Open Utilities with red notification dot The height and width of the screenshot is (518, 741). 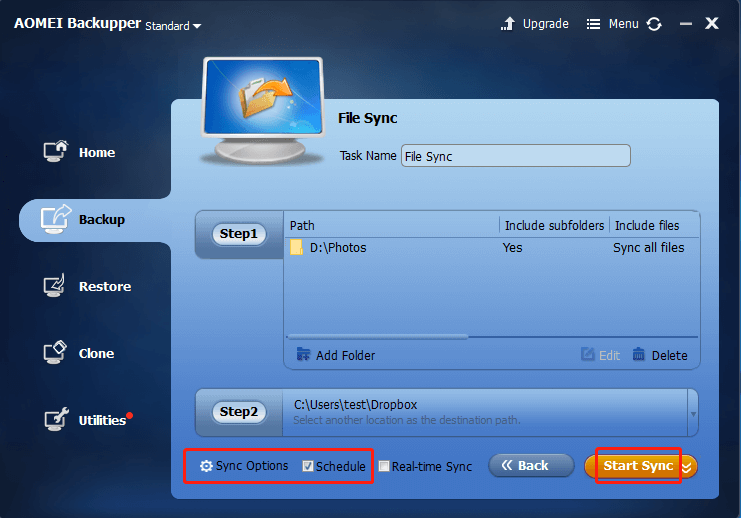tap(88, 420)
